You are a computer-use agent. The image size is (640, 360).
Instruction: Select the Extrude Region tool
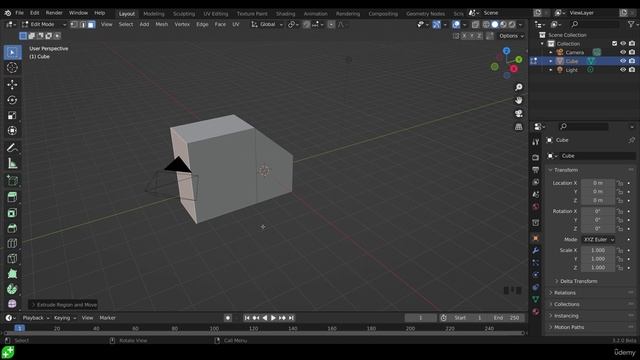(x=12, y=197)
